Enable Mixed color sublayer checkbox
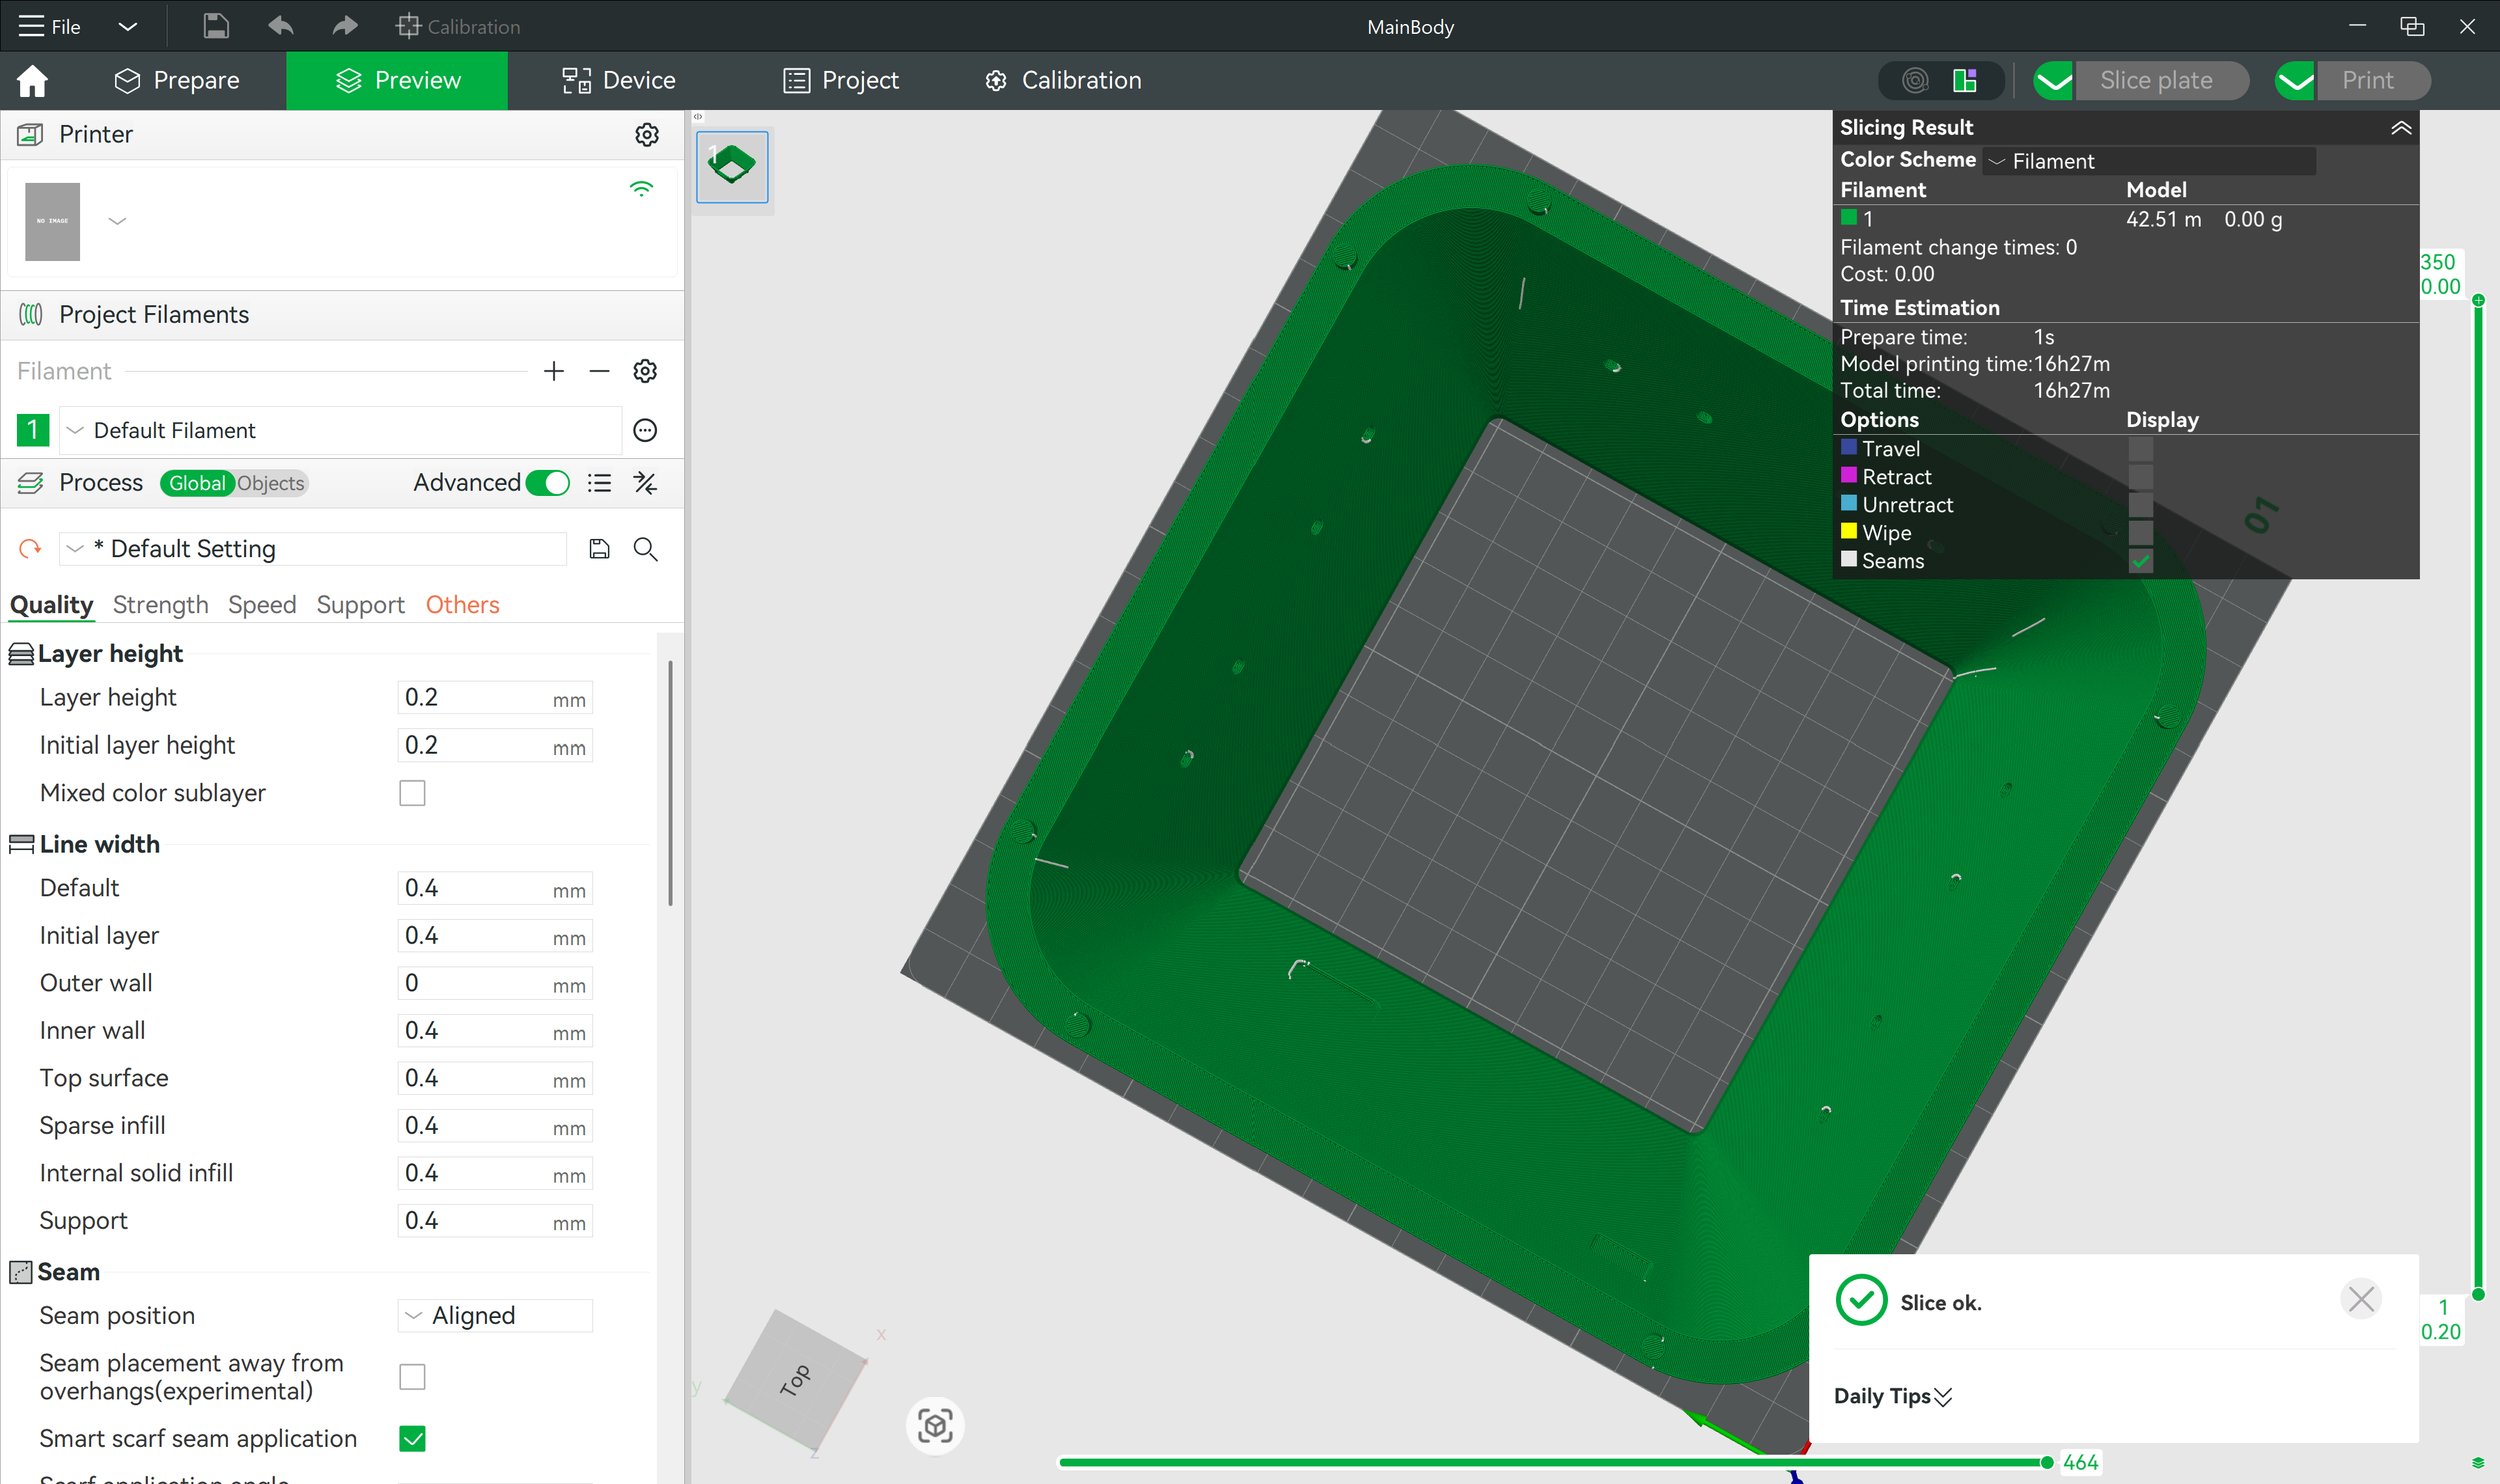 coord(412,793)
